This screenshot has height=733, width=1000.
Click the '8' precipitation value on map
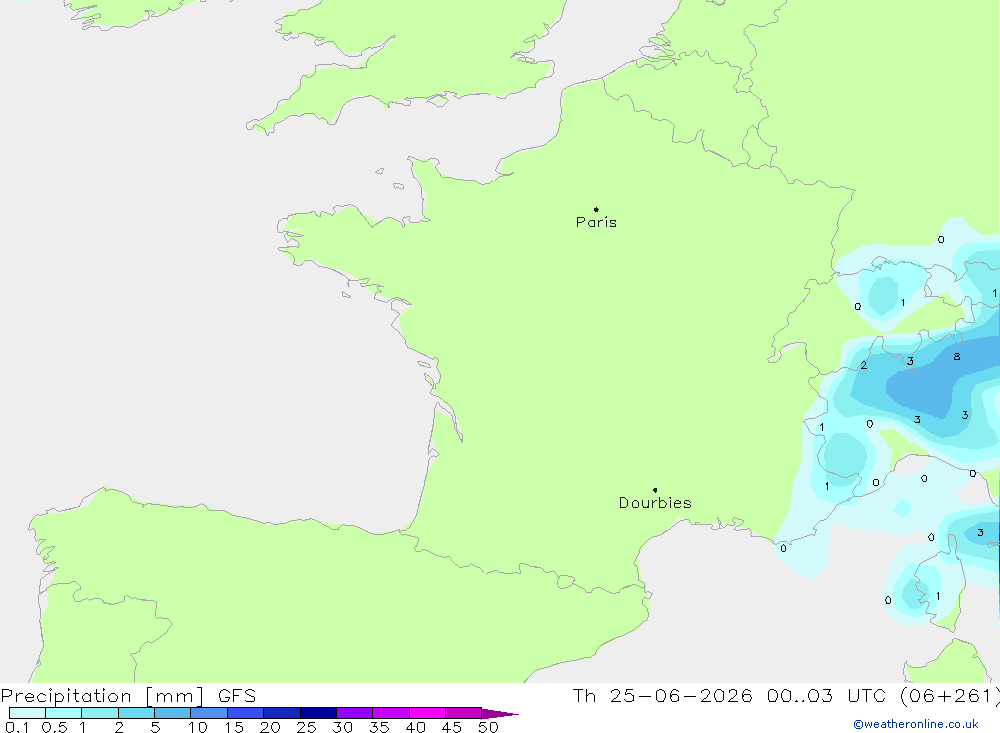957,357
